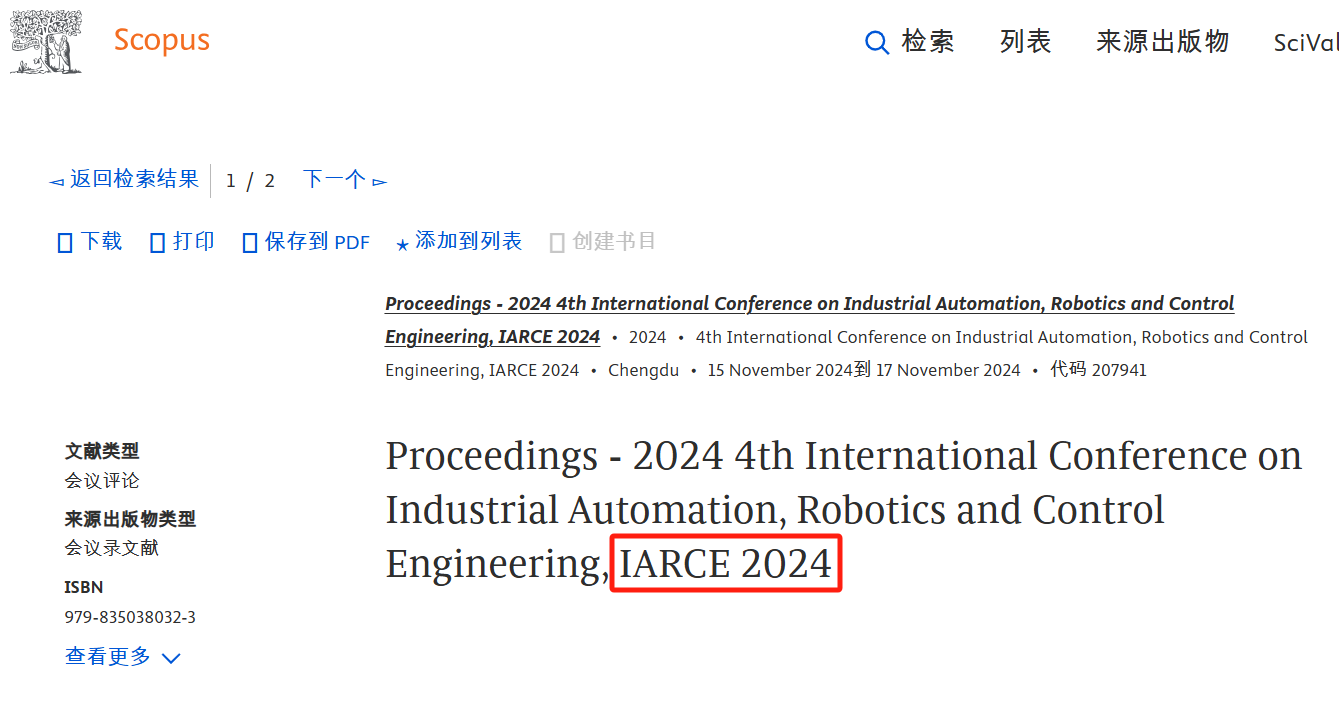This screenshot has width=1339, height=705.
Task: Return via the 返回检索结果 link text
Action: pyautogui.click(x=134, y=179)
